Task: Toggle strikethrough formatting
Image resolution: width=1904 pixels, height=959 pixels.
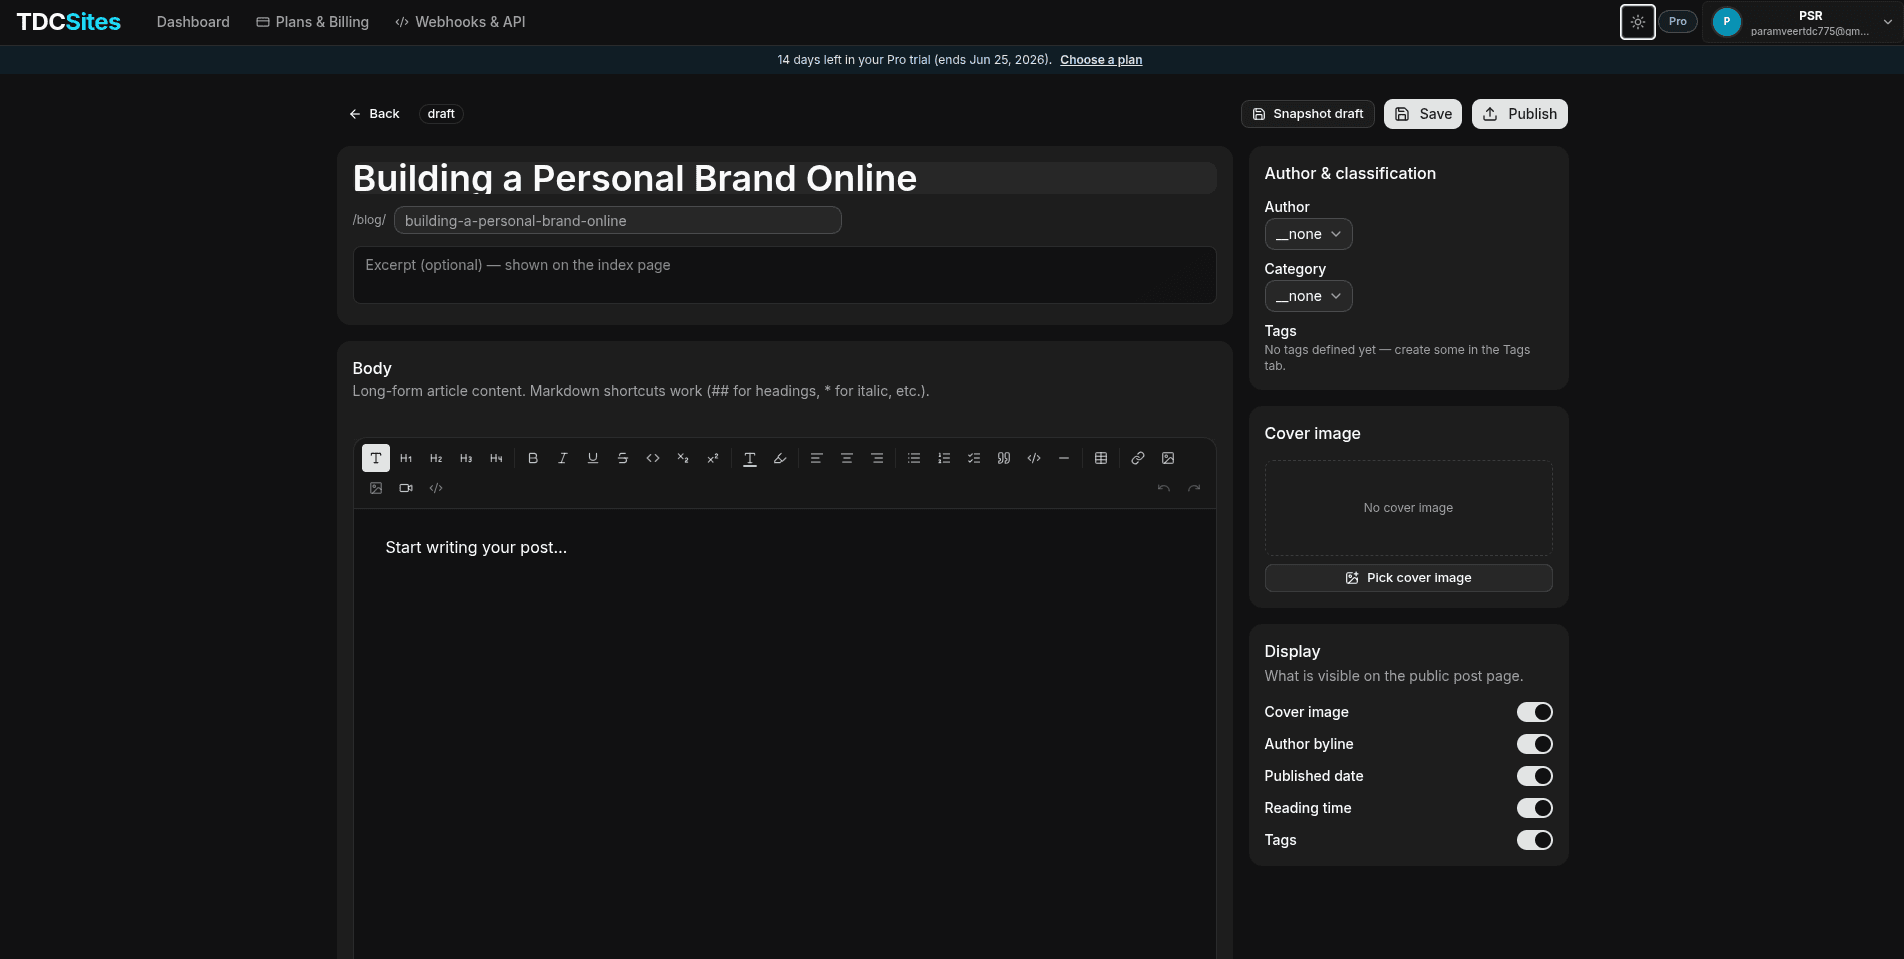Action: tap(623, 458)
